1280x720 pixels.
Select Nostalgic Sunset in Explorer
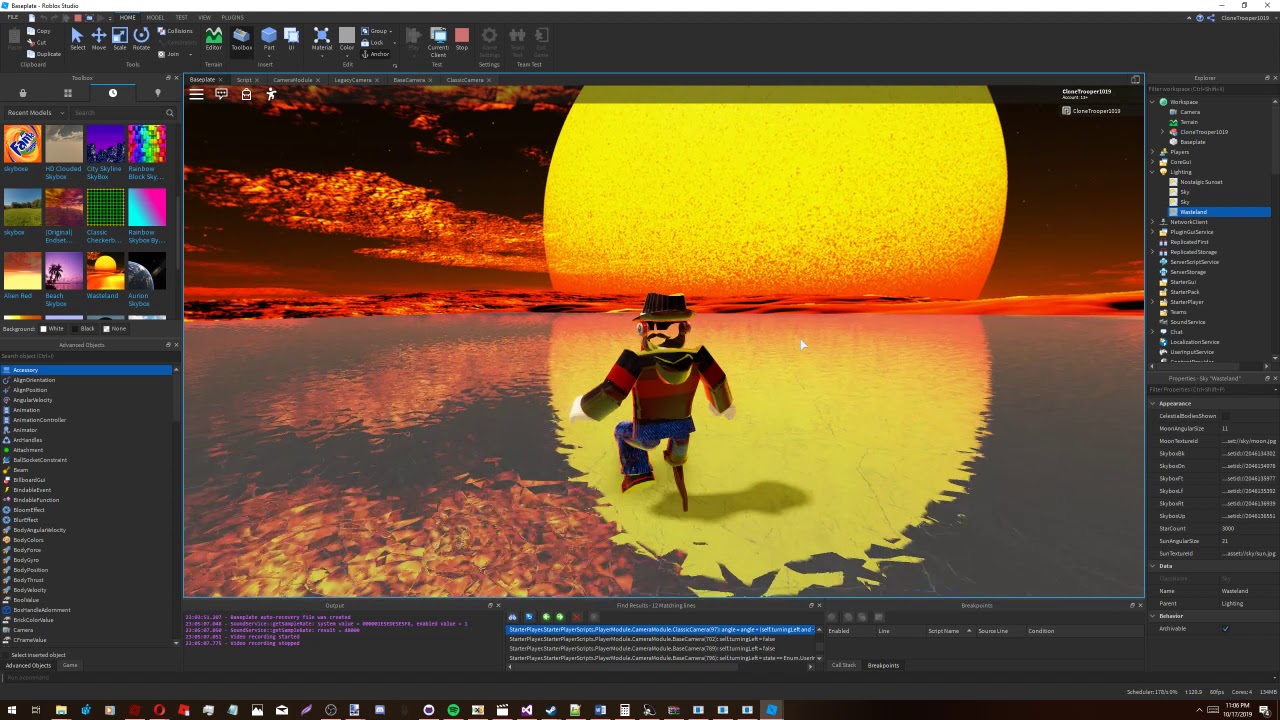click(1201, 182)
